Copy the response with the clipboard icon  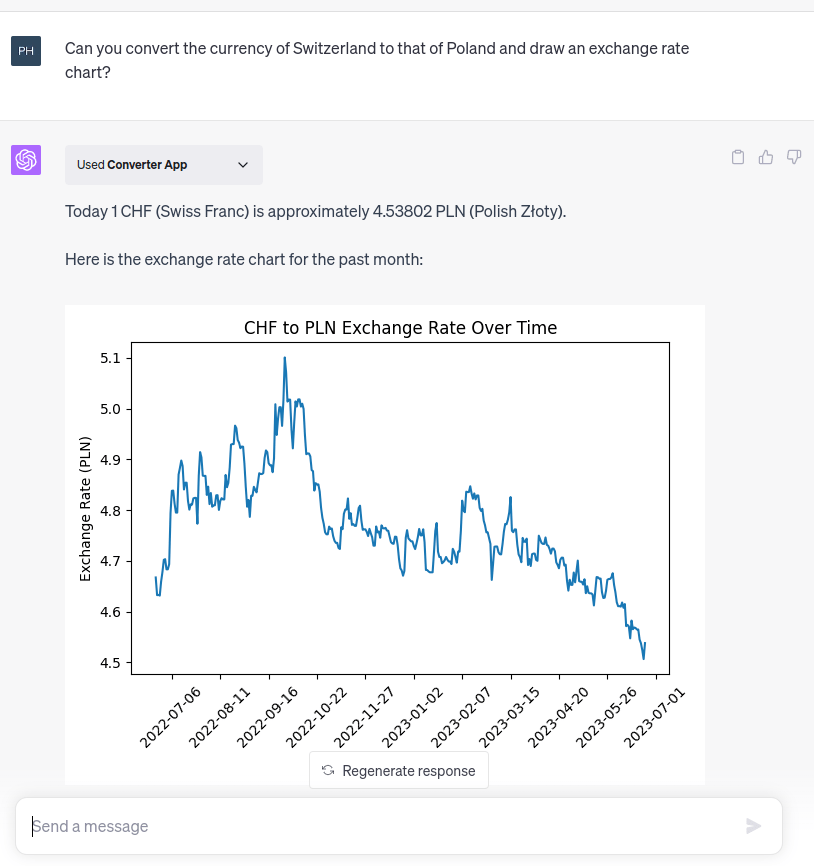point(738,157)
